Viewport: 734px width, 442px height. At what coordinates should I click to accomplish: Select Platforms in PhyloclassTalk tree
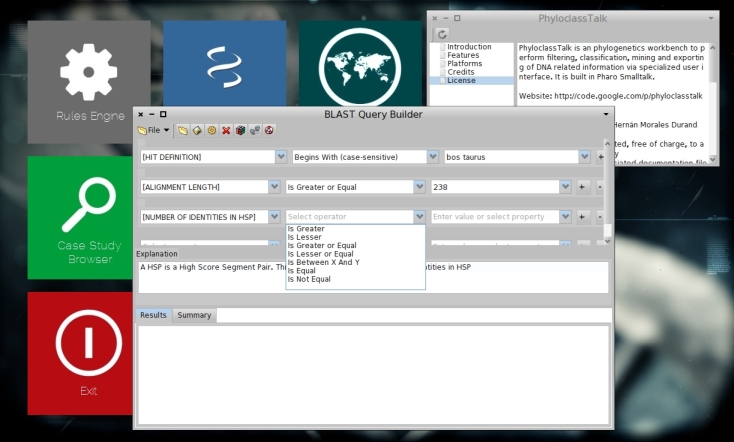(464, 64)
